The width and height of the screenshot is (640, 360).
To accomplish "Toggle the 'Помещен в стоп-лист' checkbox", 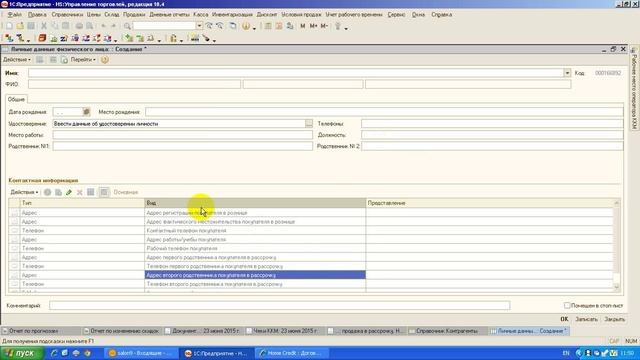I will pyautogui.click(x=567, y=305).
